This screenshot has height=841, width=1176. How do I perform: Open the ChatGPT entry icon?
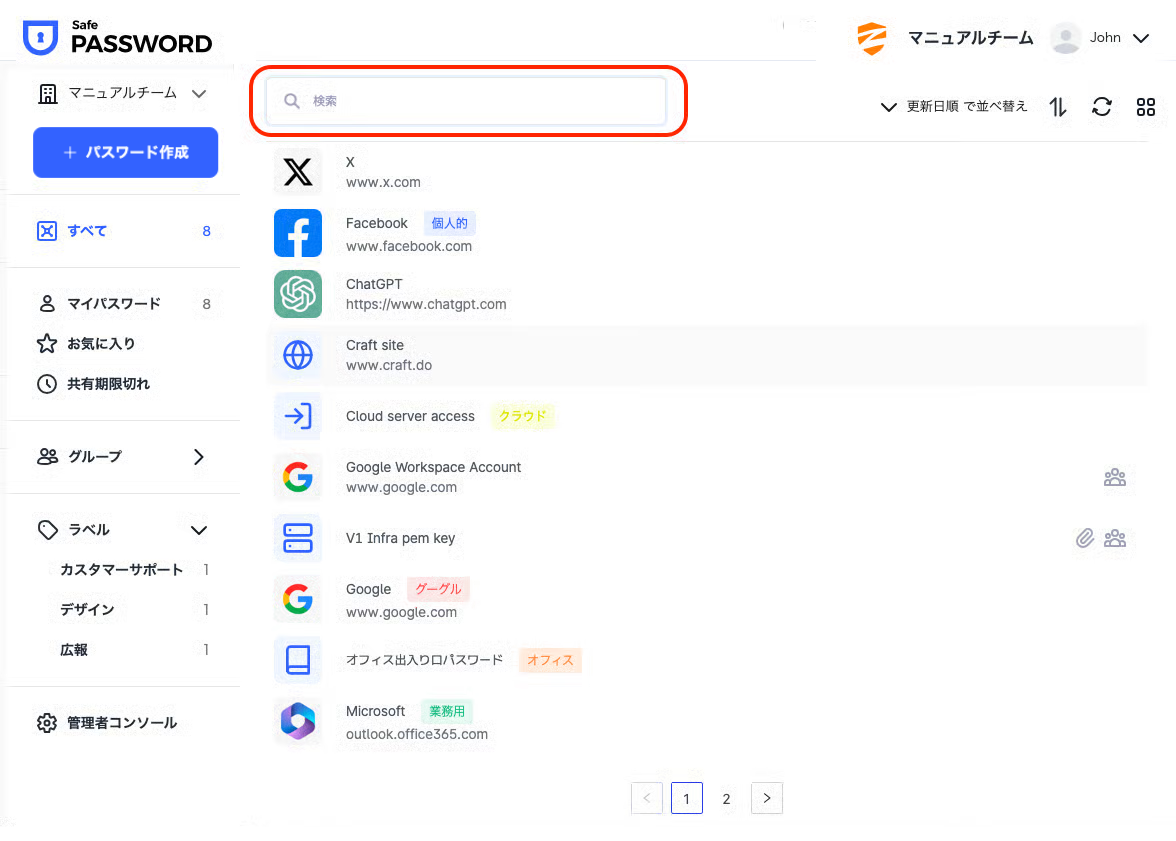(x=298, y=294)
